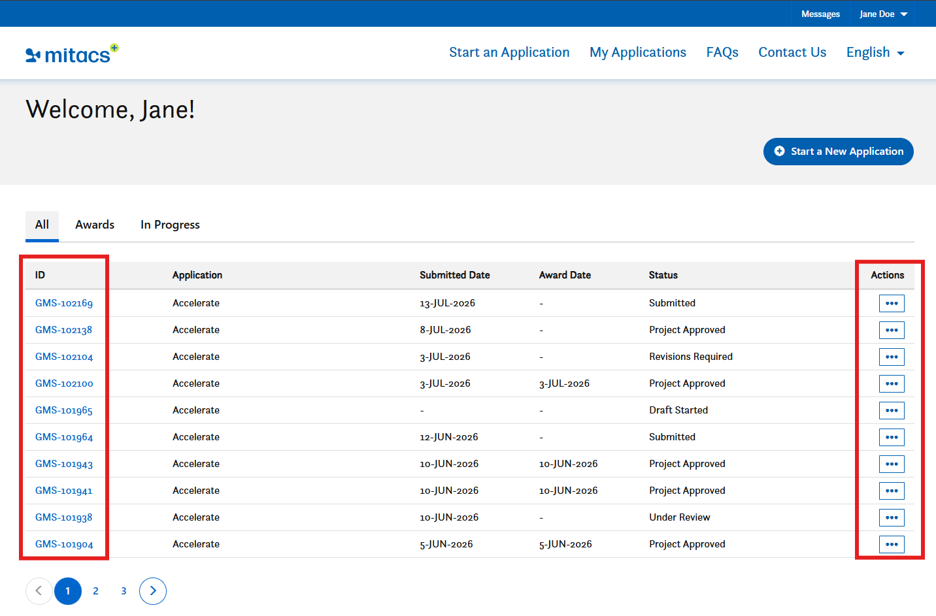Go to page 1 of results
The image size is (936, 616).
68,591
